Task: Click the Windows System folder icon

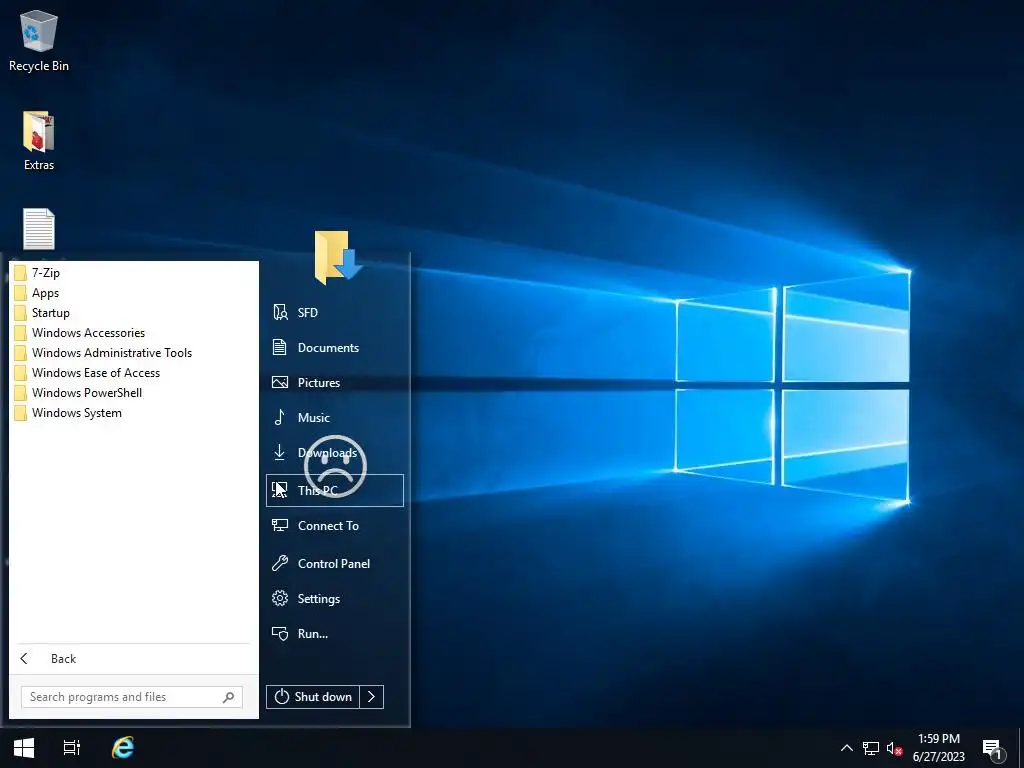Action: tap(20, 413)
